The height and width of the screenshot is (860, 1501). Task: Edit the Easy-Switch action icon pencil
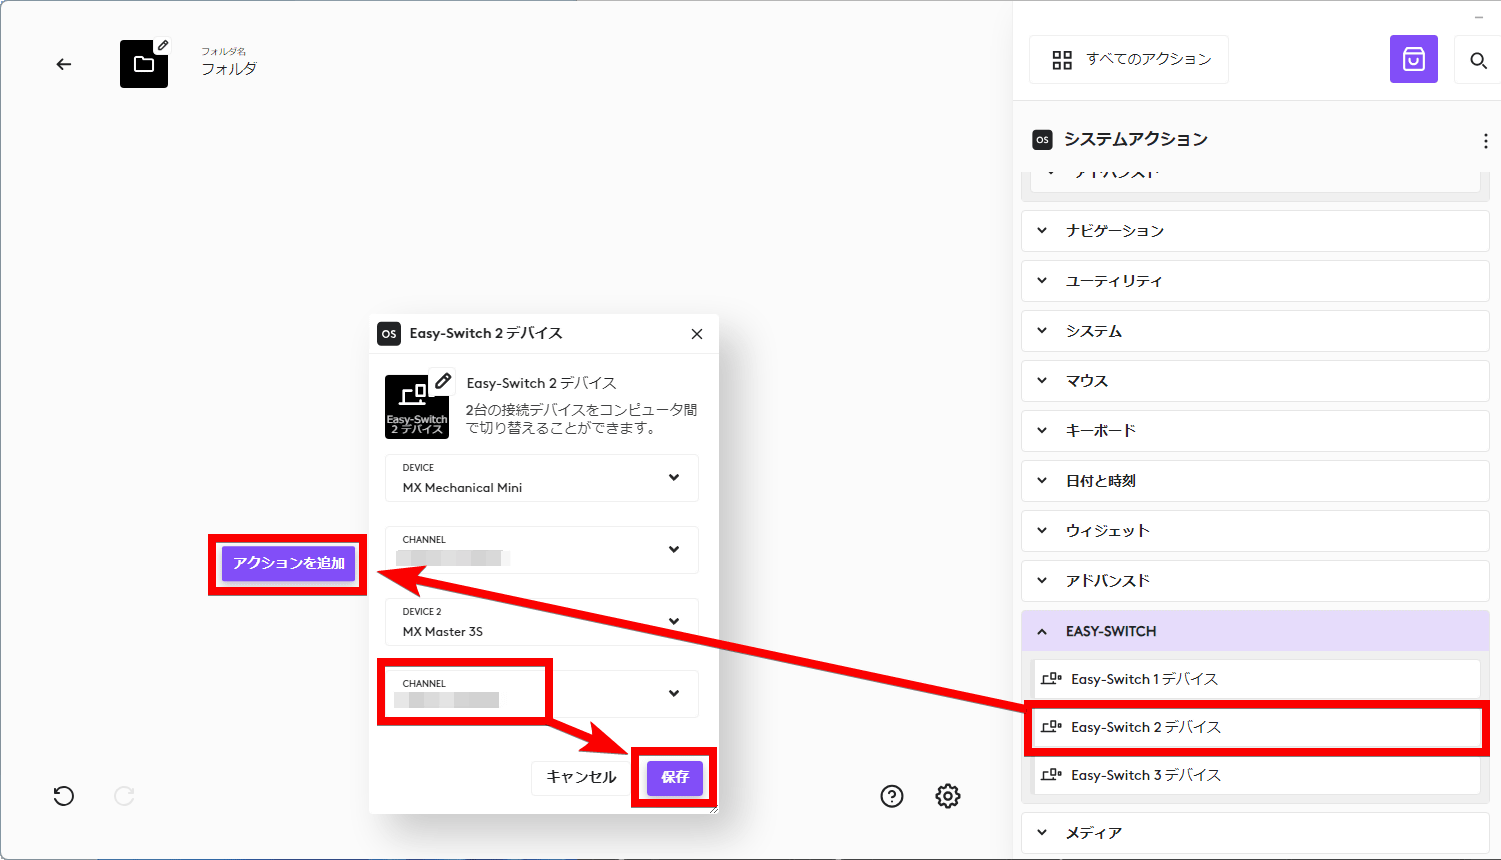tap(443, 381)
